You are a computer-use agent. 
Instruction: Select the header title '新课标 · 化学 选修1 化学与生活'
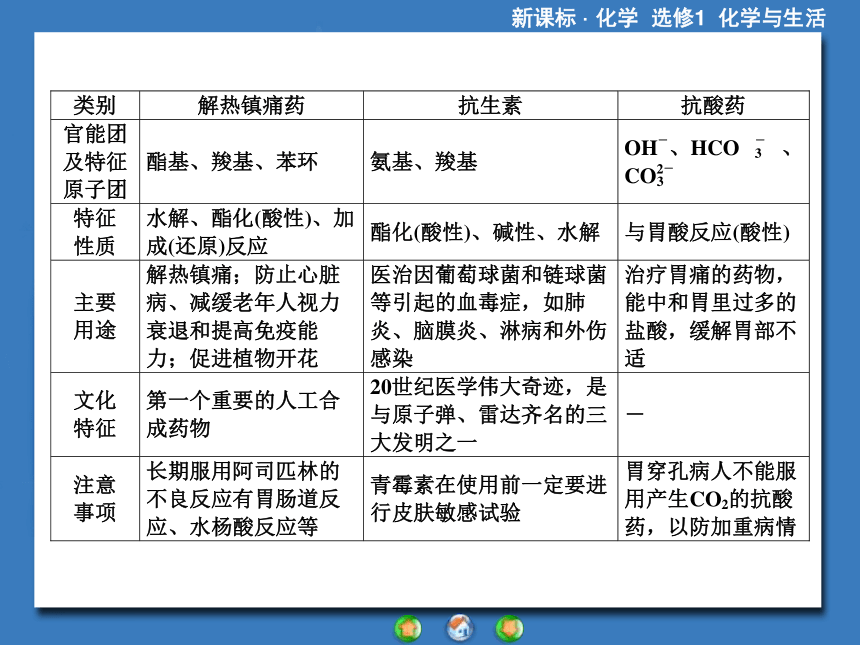(x=668, y=18)
